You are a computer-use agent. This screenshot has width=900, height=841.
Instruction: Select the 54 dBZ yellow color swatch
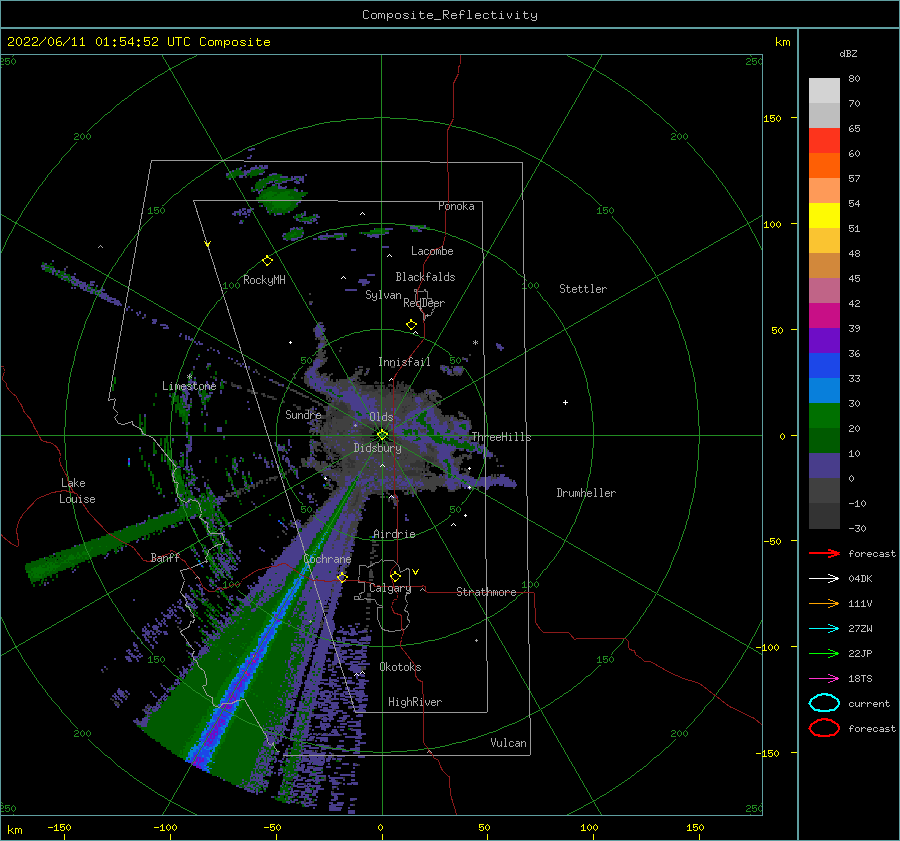click(x=824, y=215)
